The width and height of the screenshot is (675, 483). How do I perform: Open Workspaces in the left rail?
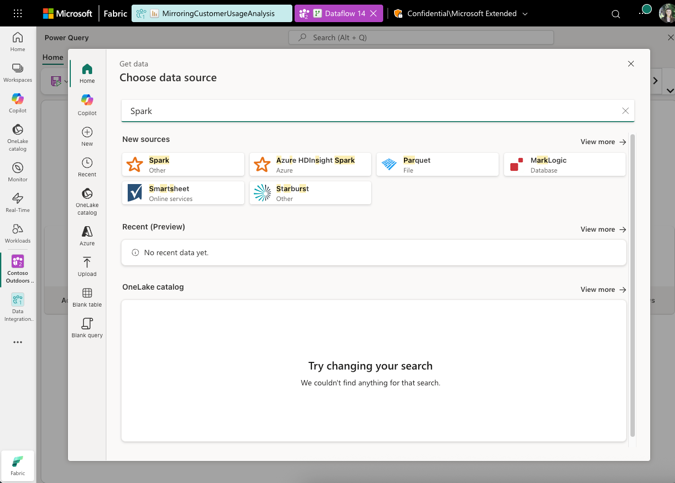point(18,72)
